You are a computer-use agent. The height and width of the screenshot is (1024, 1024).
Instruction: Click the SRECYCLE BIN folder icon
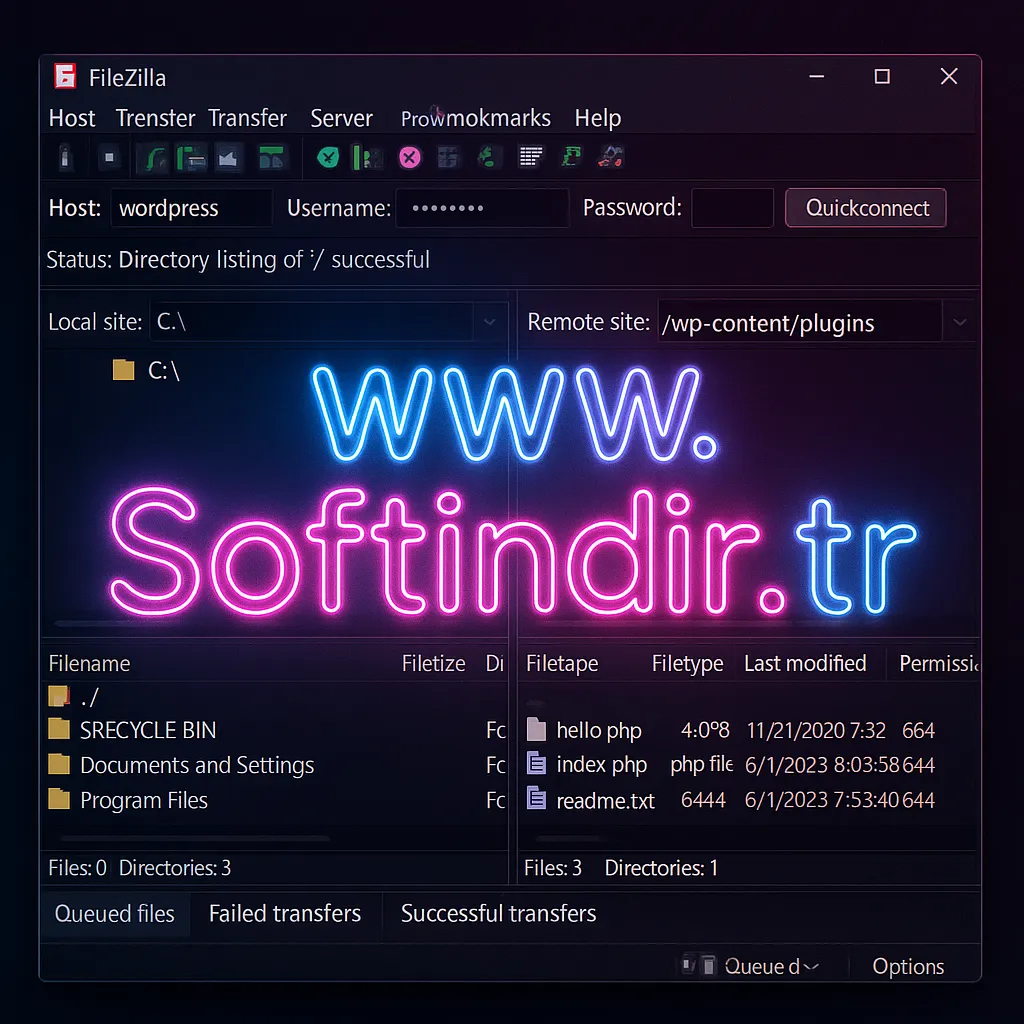tap(59, 728)
